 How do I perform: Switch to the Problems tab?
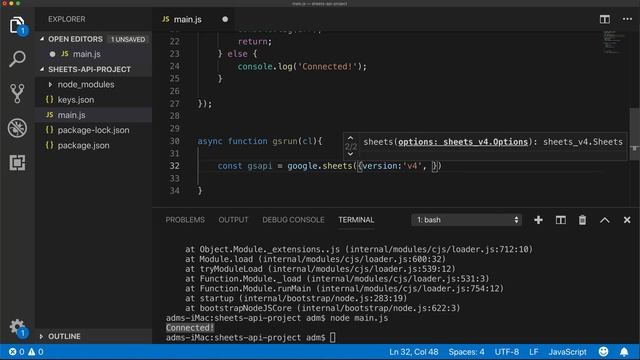(185, 220)
